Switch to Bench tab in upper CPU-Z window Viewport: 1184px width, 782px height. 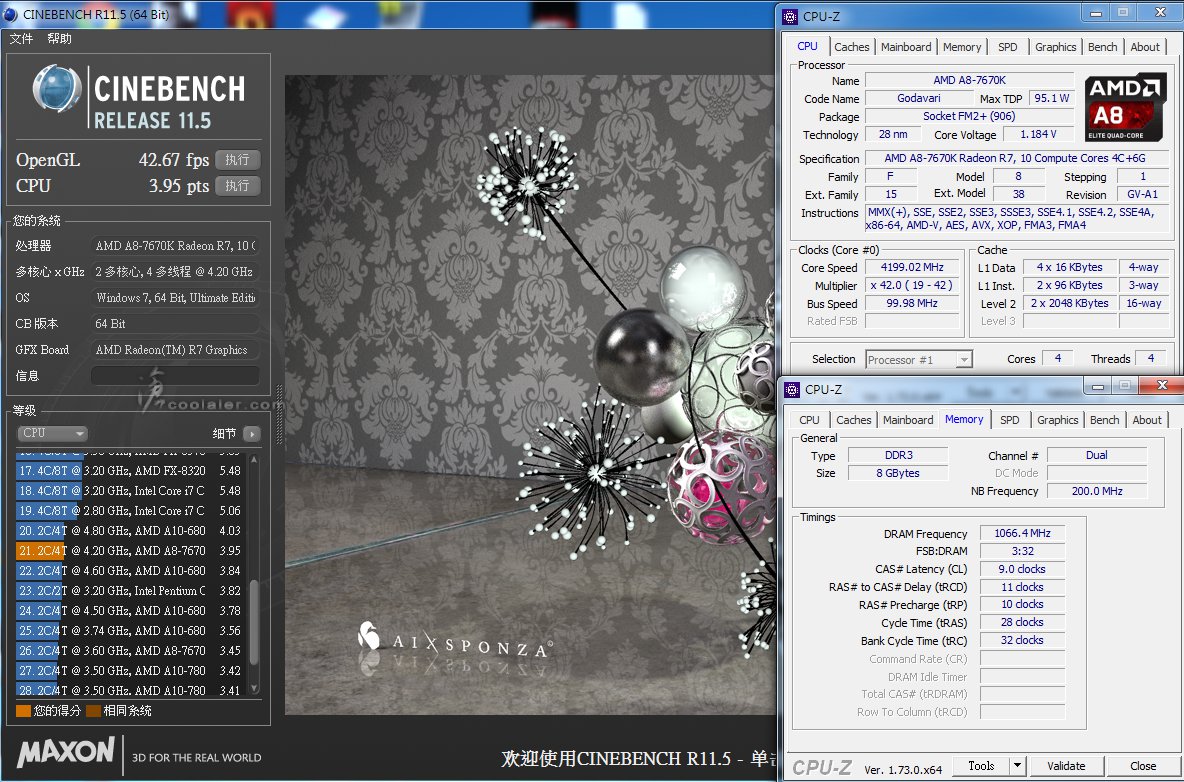[1102, 47]
